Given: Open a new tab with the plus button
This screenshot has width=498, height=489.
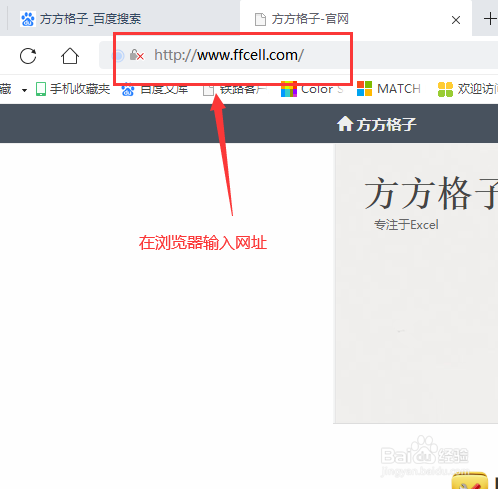Looking at the screenshot, I should pos(490,19).
